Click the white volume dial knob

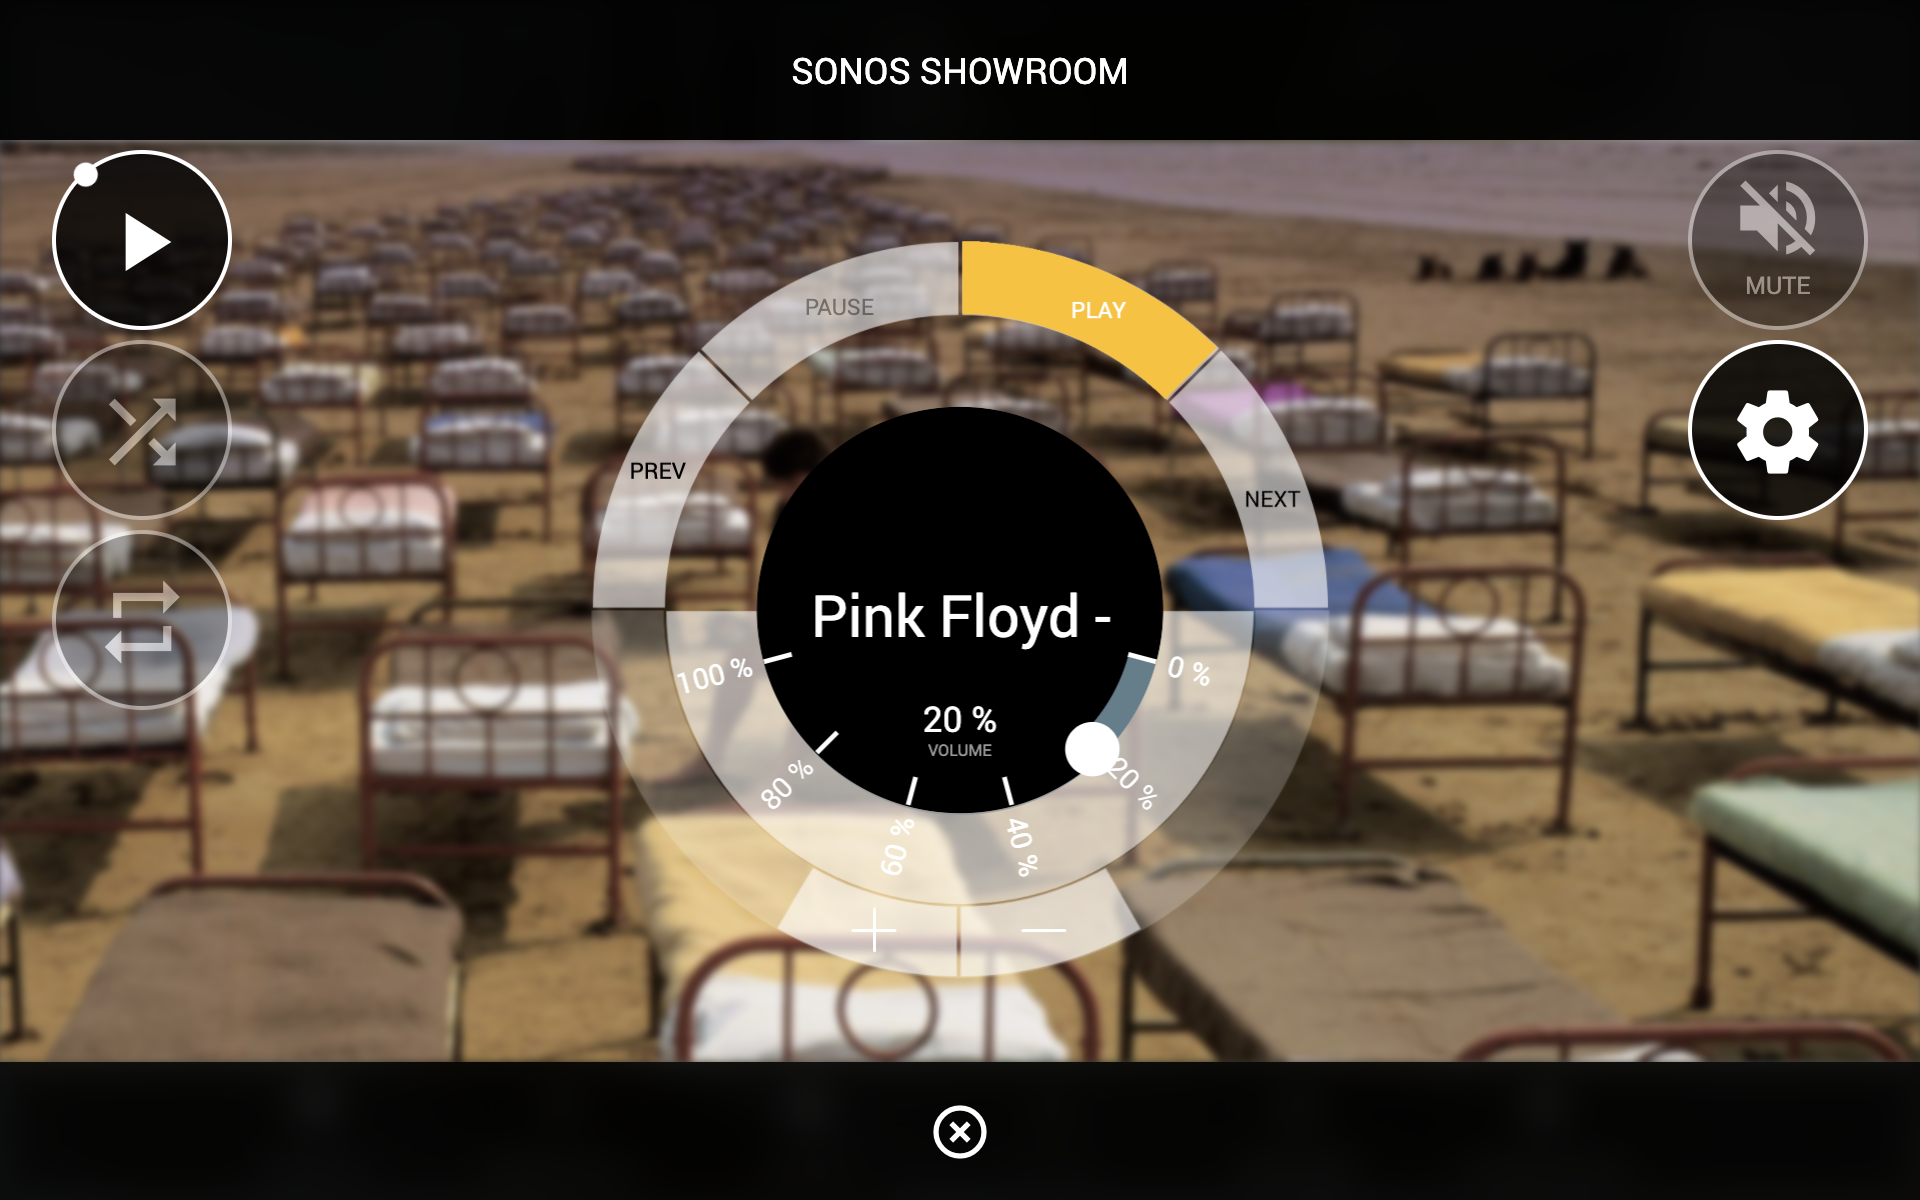pyautogui.click(x=1092, y=749)
